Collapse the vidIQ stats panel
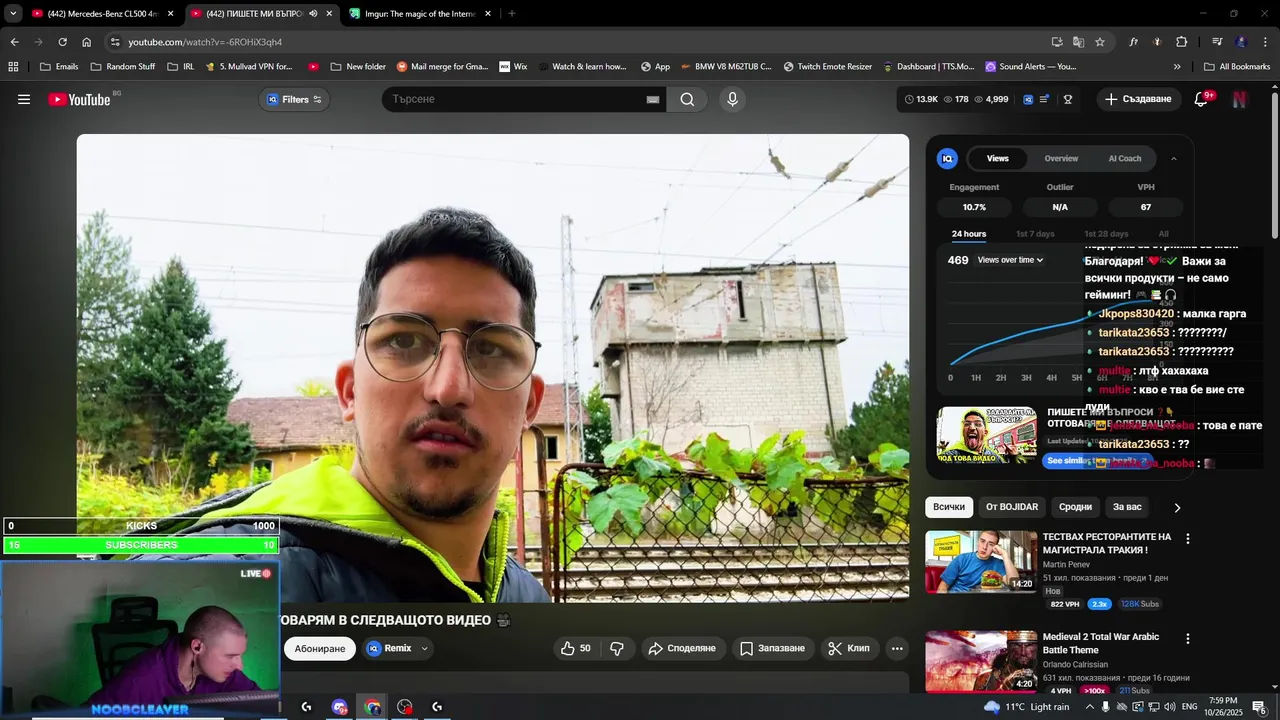The image size is (1280, 720). click(1174, 158)
